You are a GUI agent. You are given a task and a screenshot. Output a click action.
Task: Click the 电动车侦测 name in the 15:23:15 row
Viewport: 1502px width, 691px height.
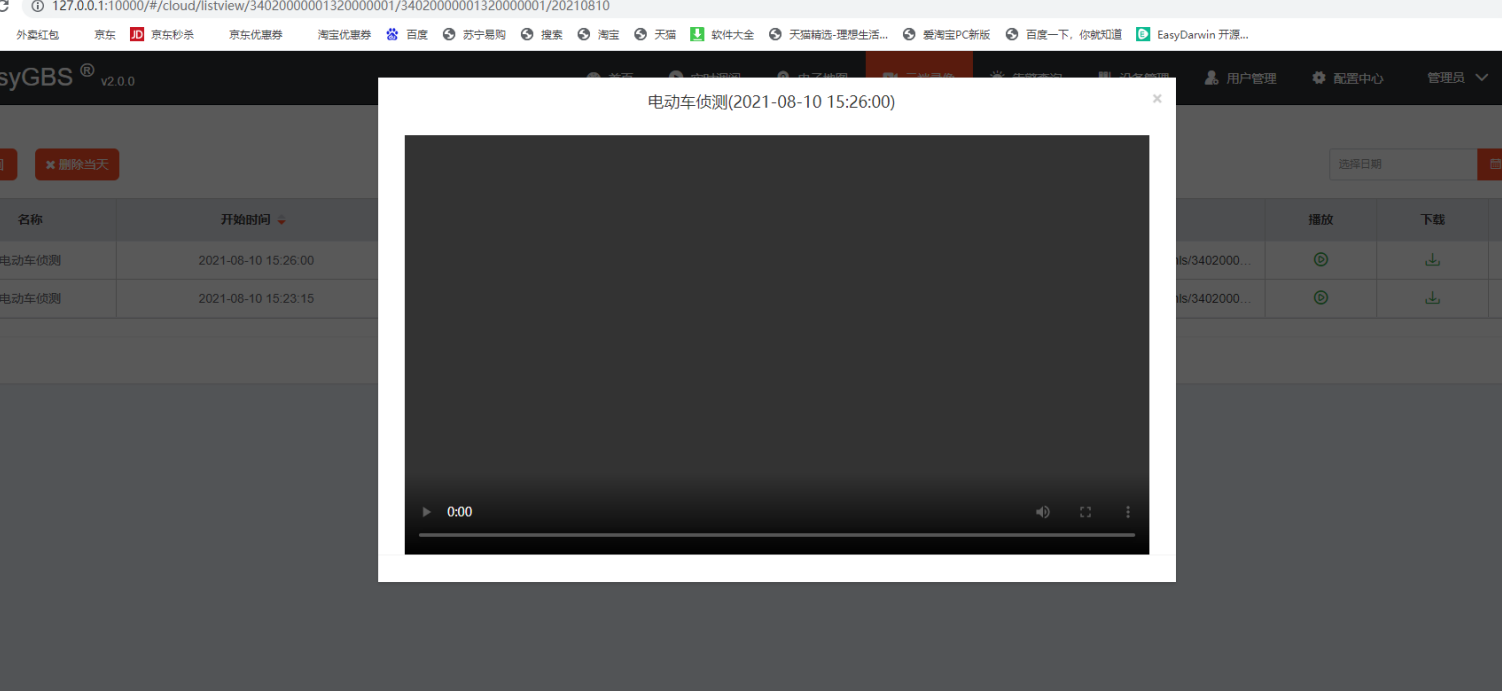click(30, 298)
